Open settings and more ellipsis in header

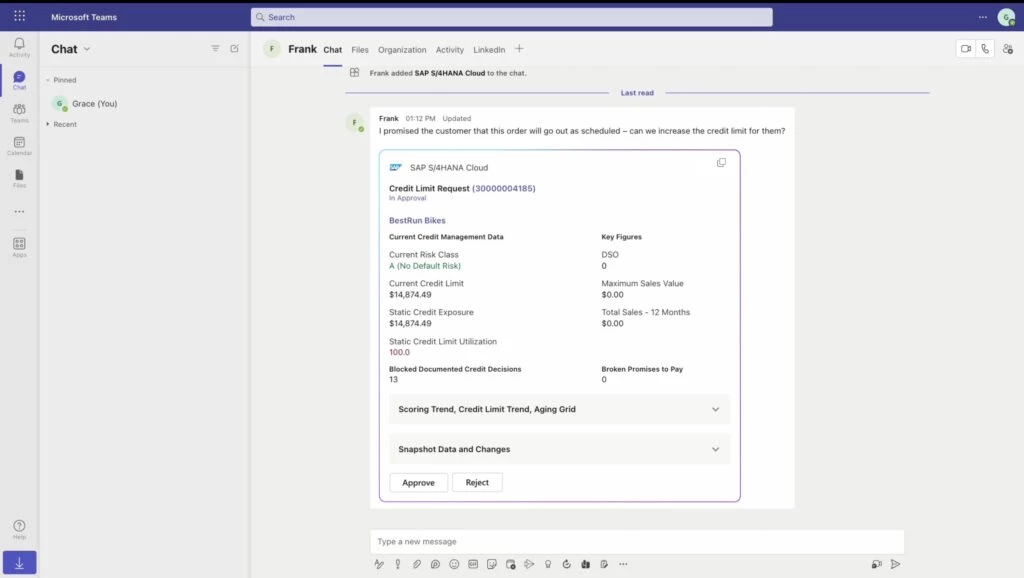[x=982, y=17]
